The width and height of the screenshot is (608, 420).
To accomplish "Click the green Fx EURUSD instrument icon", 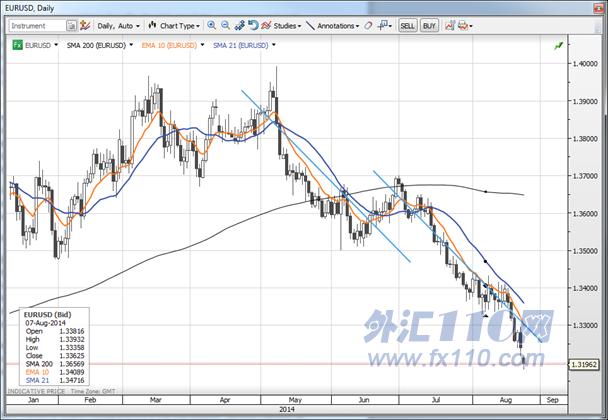I will pyautogui.click(x=17, y=45).
